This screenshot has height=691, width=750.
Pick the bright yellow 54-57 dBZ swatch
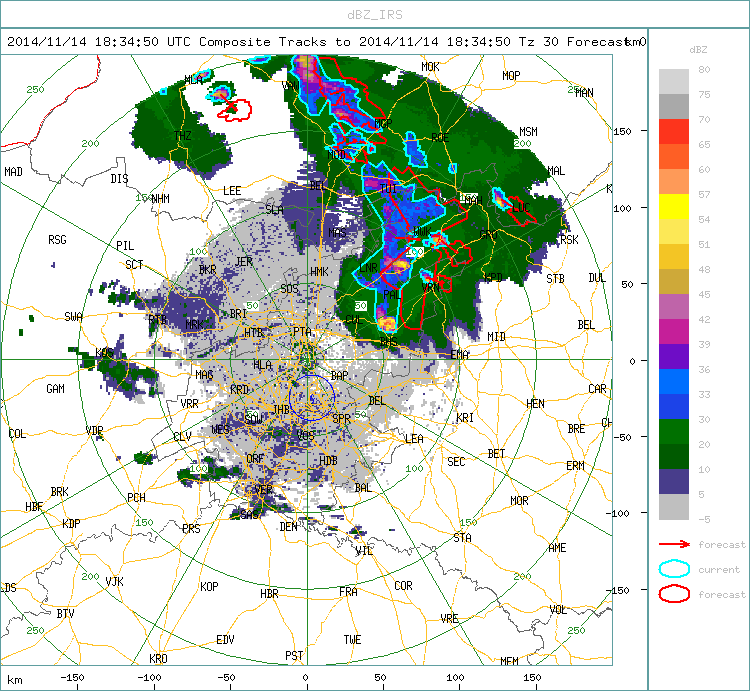(673, 207)
